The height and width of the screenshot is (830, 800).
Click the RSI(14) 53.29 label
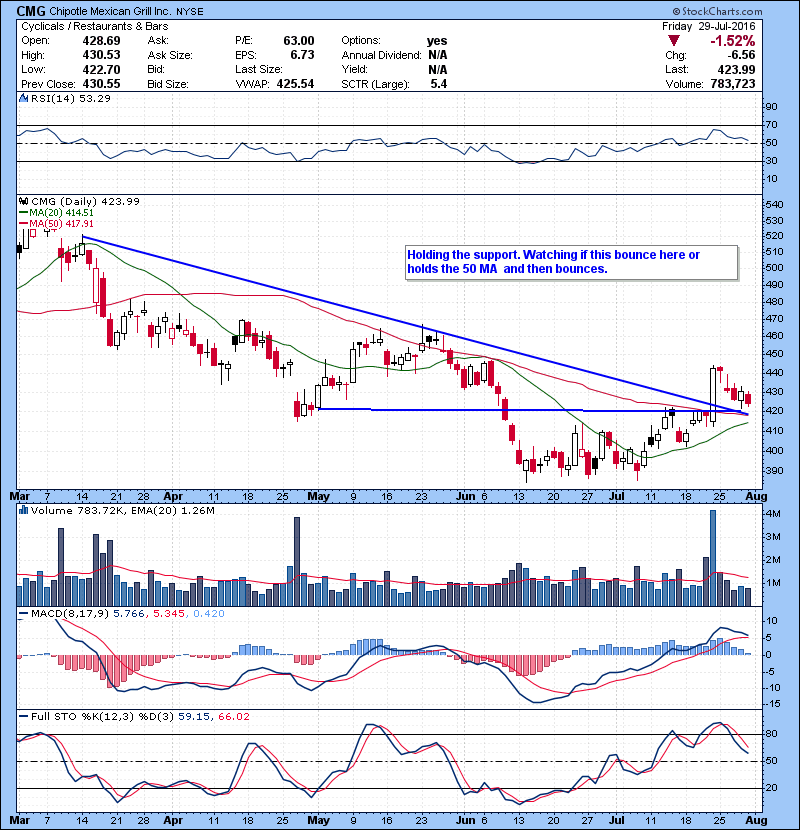(x=71, y=98)
